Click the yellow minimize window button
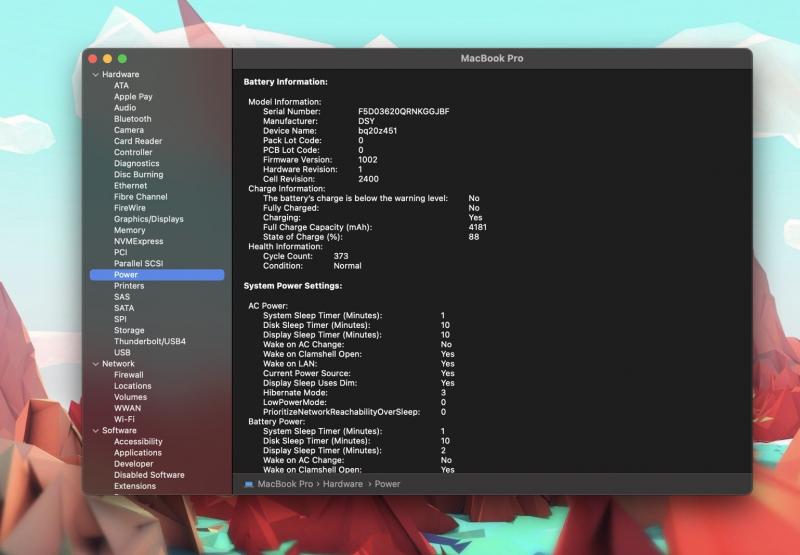The width and height of the screenshot is (800, 555). (x=108, y=59)
